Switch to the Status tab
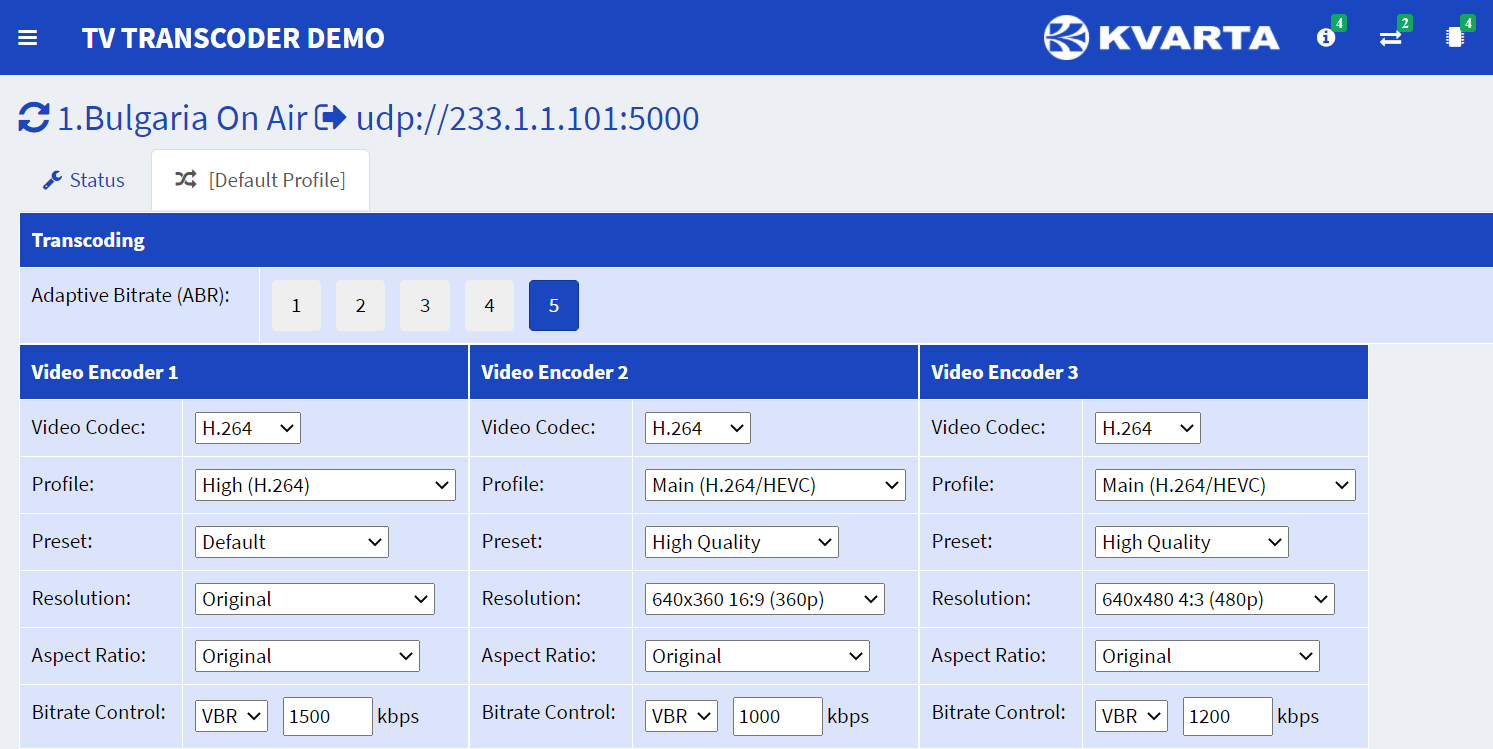Screen dimensions: 1493x749 84,181
